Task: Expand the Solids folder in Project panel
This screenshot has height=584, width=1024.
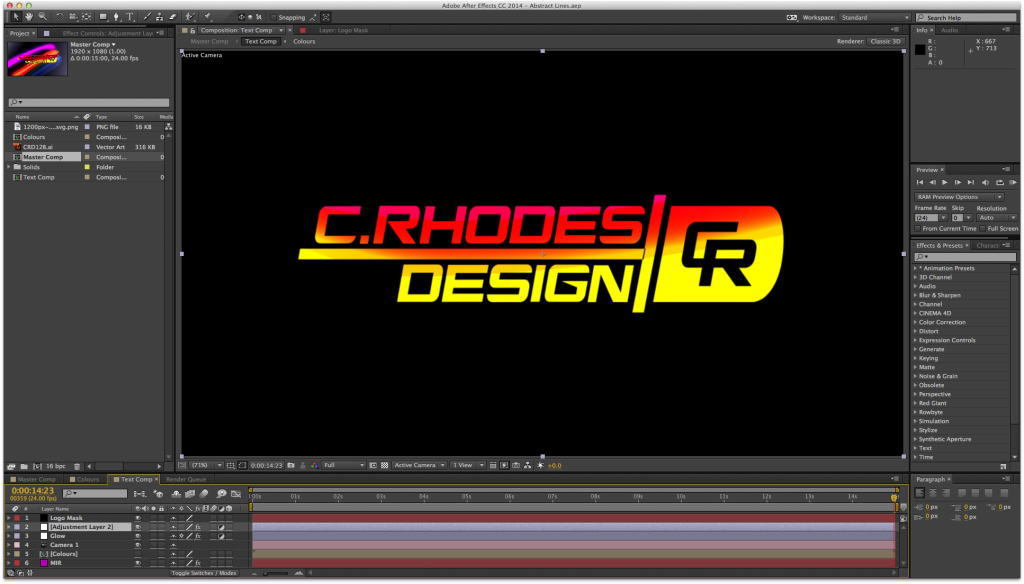Action: [x=9, y=167]
